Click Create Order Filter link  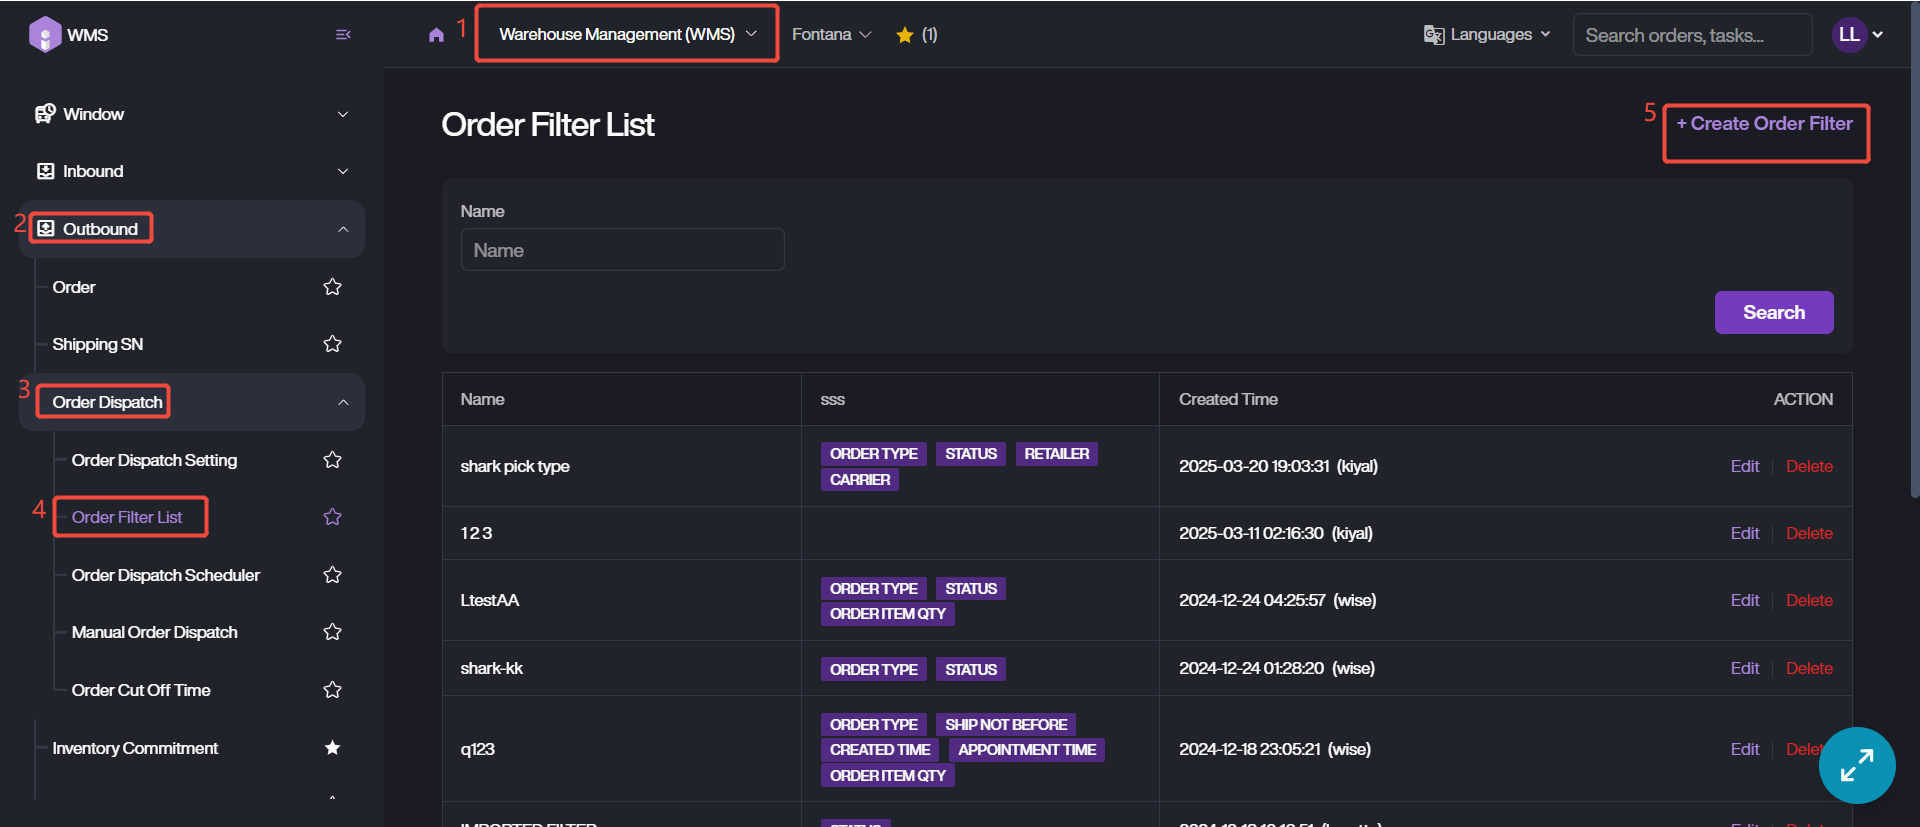1765,123
